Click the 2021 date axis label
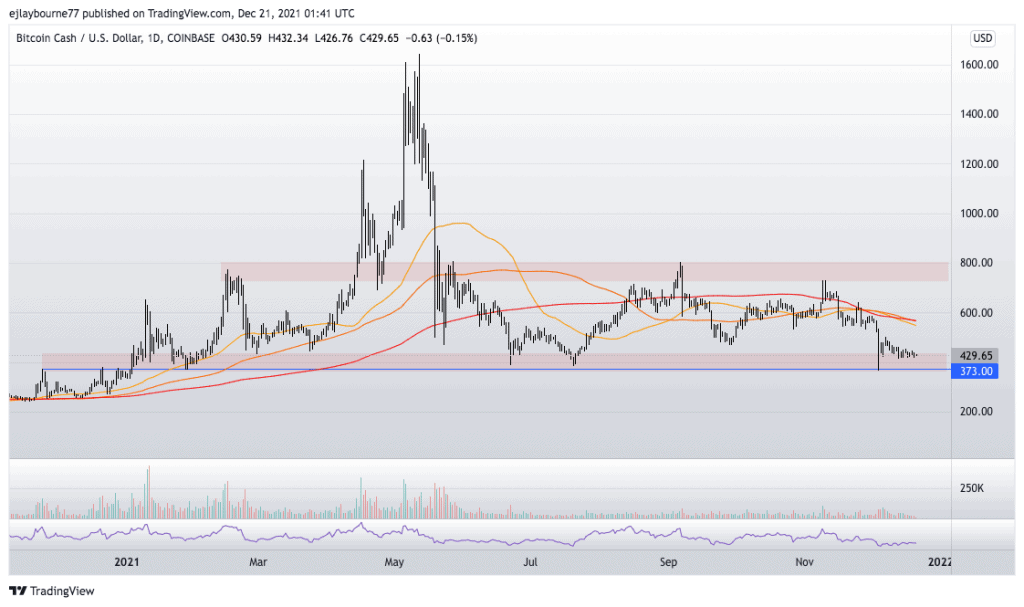The width and height of the screenshot is (1024, 607). click(x=127, y=562)
